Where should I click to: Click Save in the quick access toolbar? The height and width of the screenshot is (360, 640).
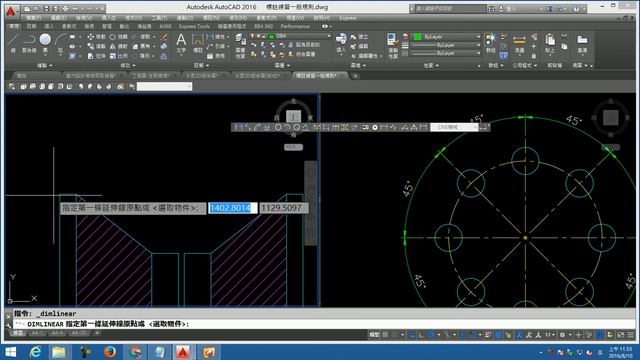(46, 8)
